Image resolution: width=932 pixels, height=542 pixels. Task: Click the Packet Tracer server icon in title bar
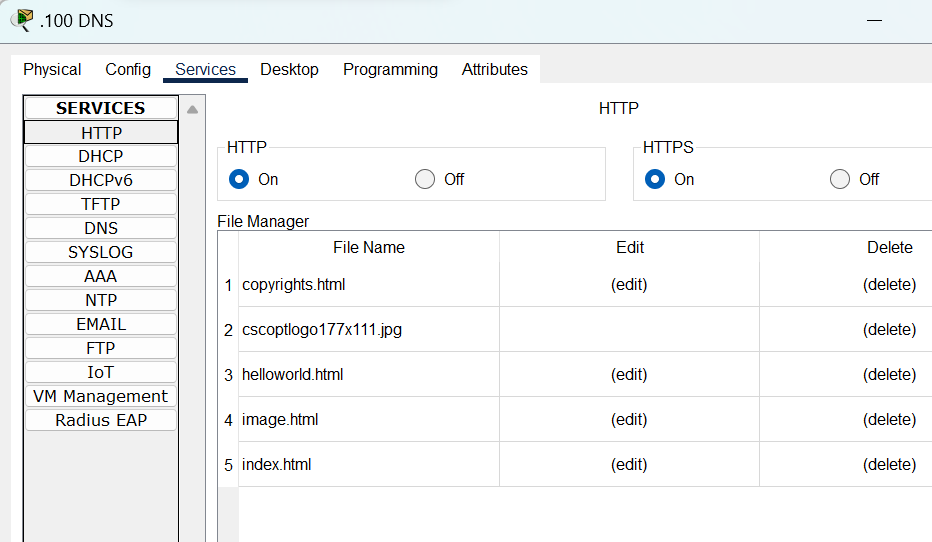click(x=20, y=20)
